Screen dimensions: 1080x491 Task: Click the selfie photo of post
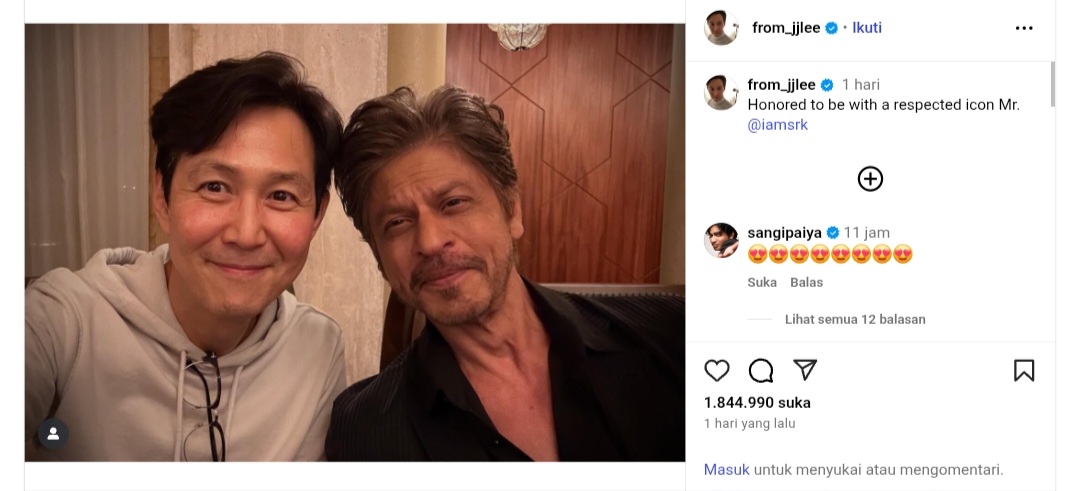(x=355, y=242)
